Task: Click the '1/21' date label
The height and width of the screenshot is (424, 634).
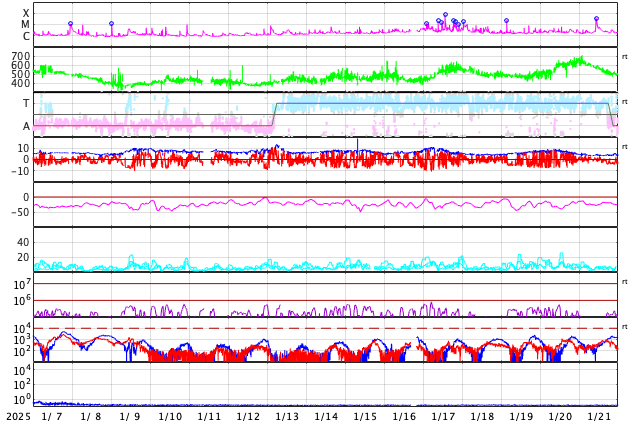Action: (599, 416)
